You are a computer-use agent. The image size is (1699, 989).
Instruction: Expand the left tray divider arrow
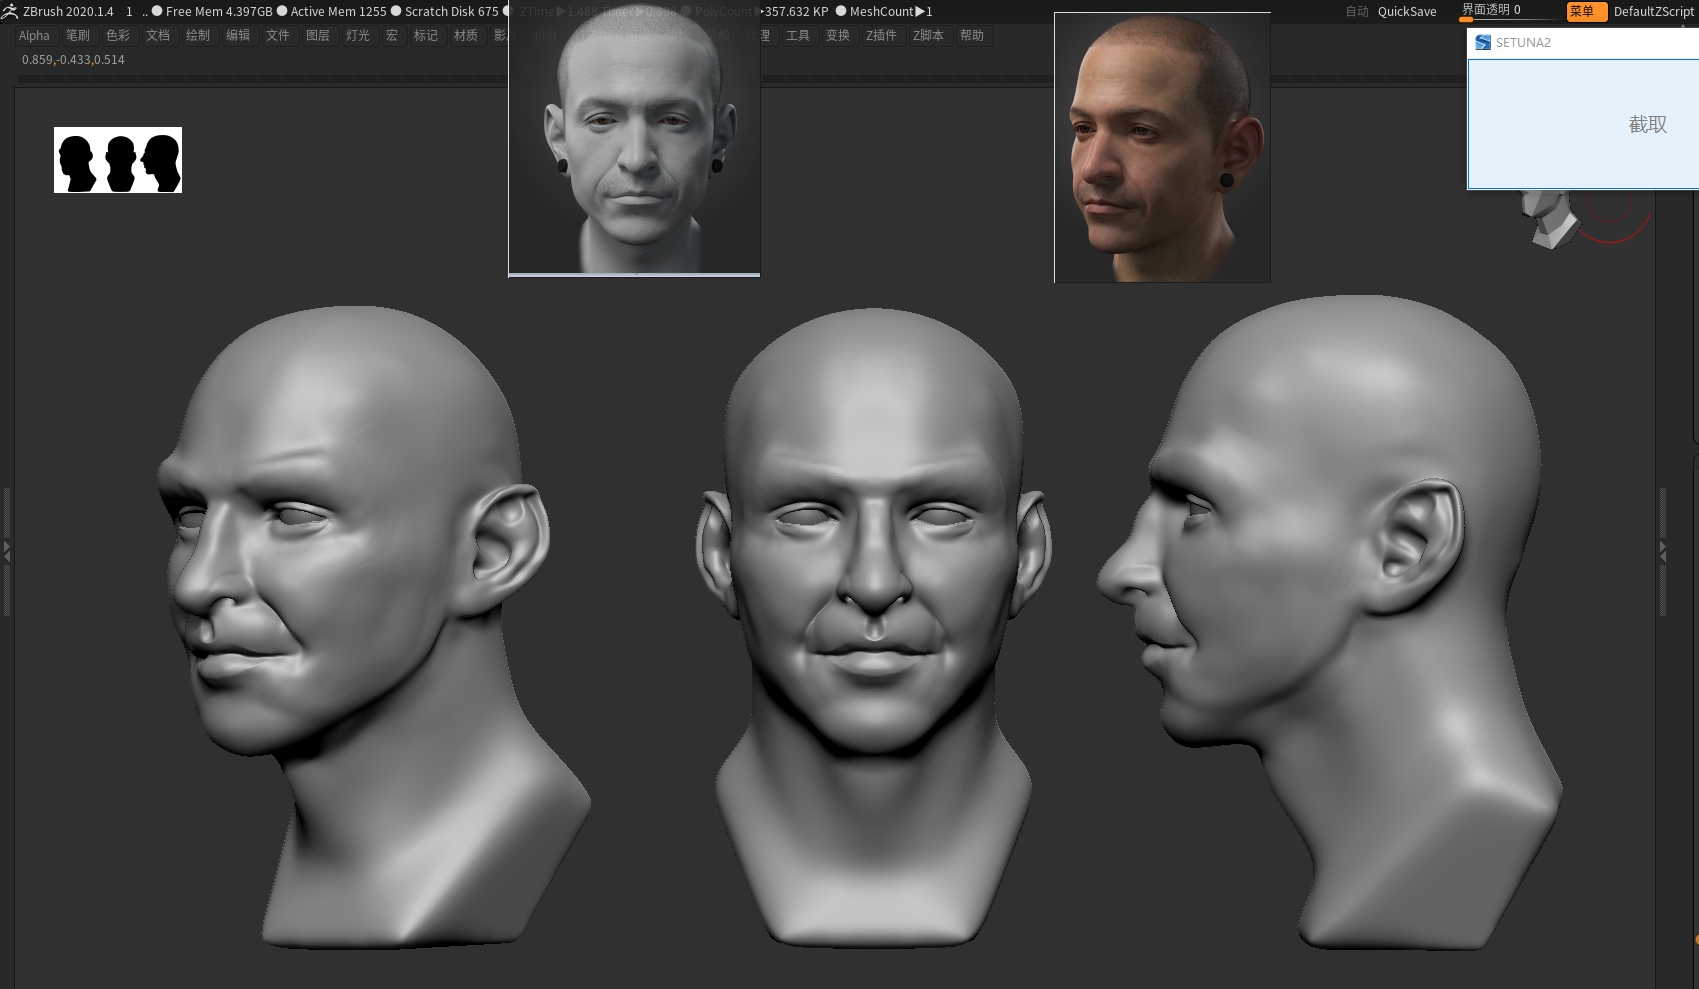coord(6,551)
